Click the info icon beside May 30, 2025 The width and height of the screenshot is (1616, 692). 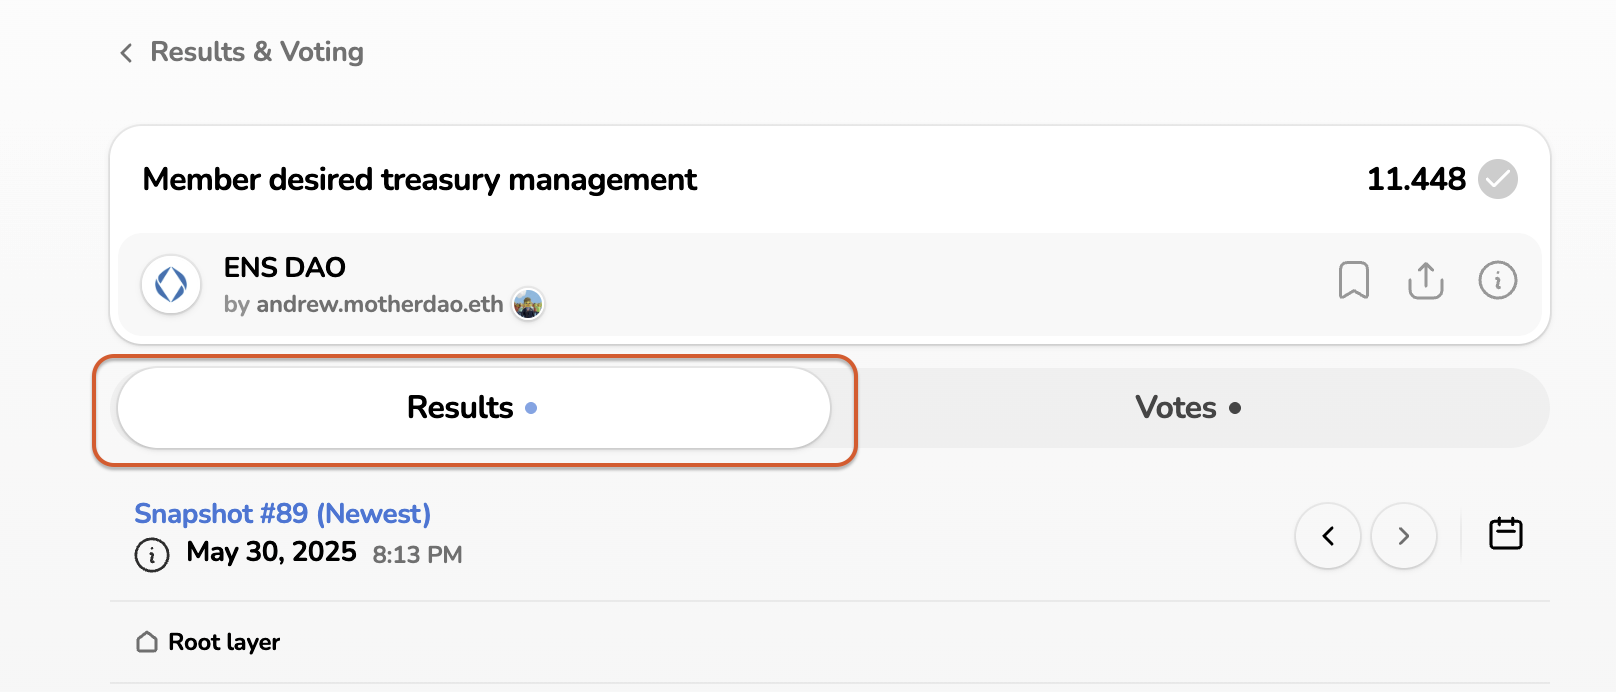152,554
